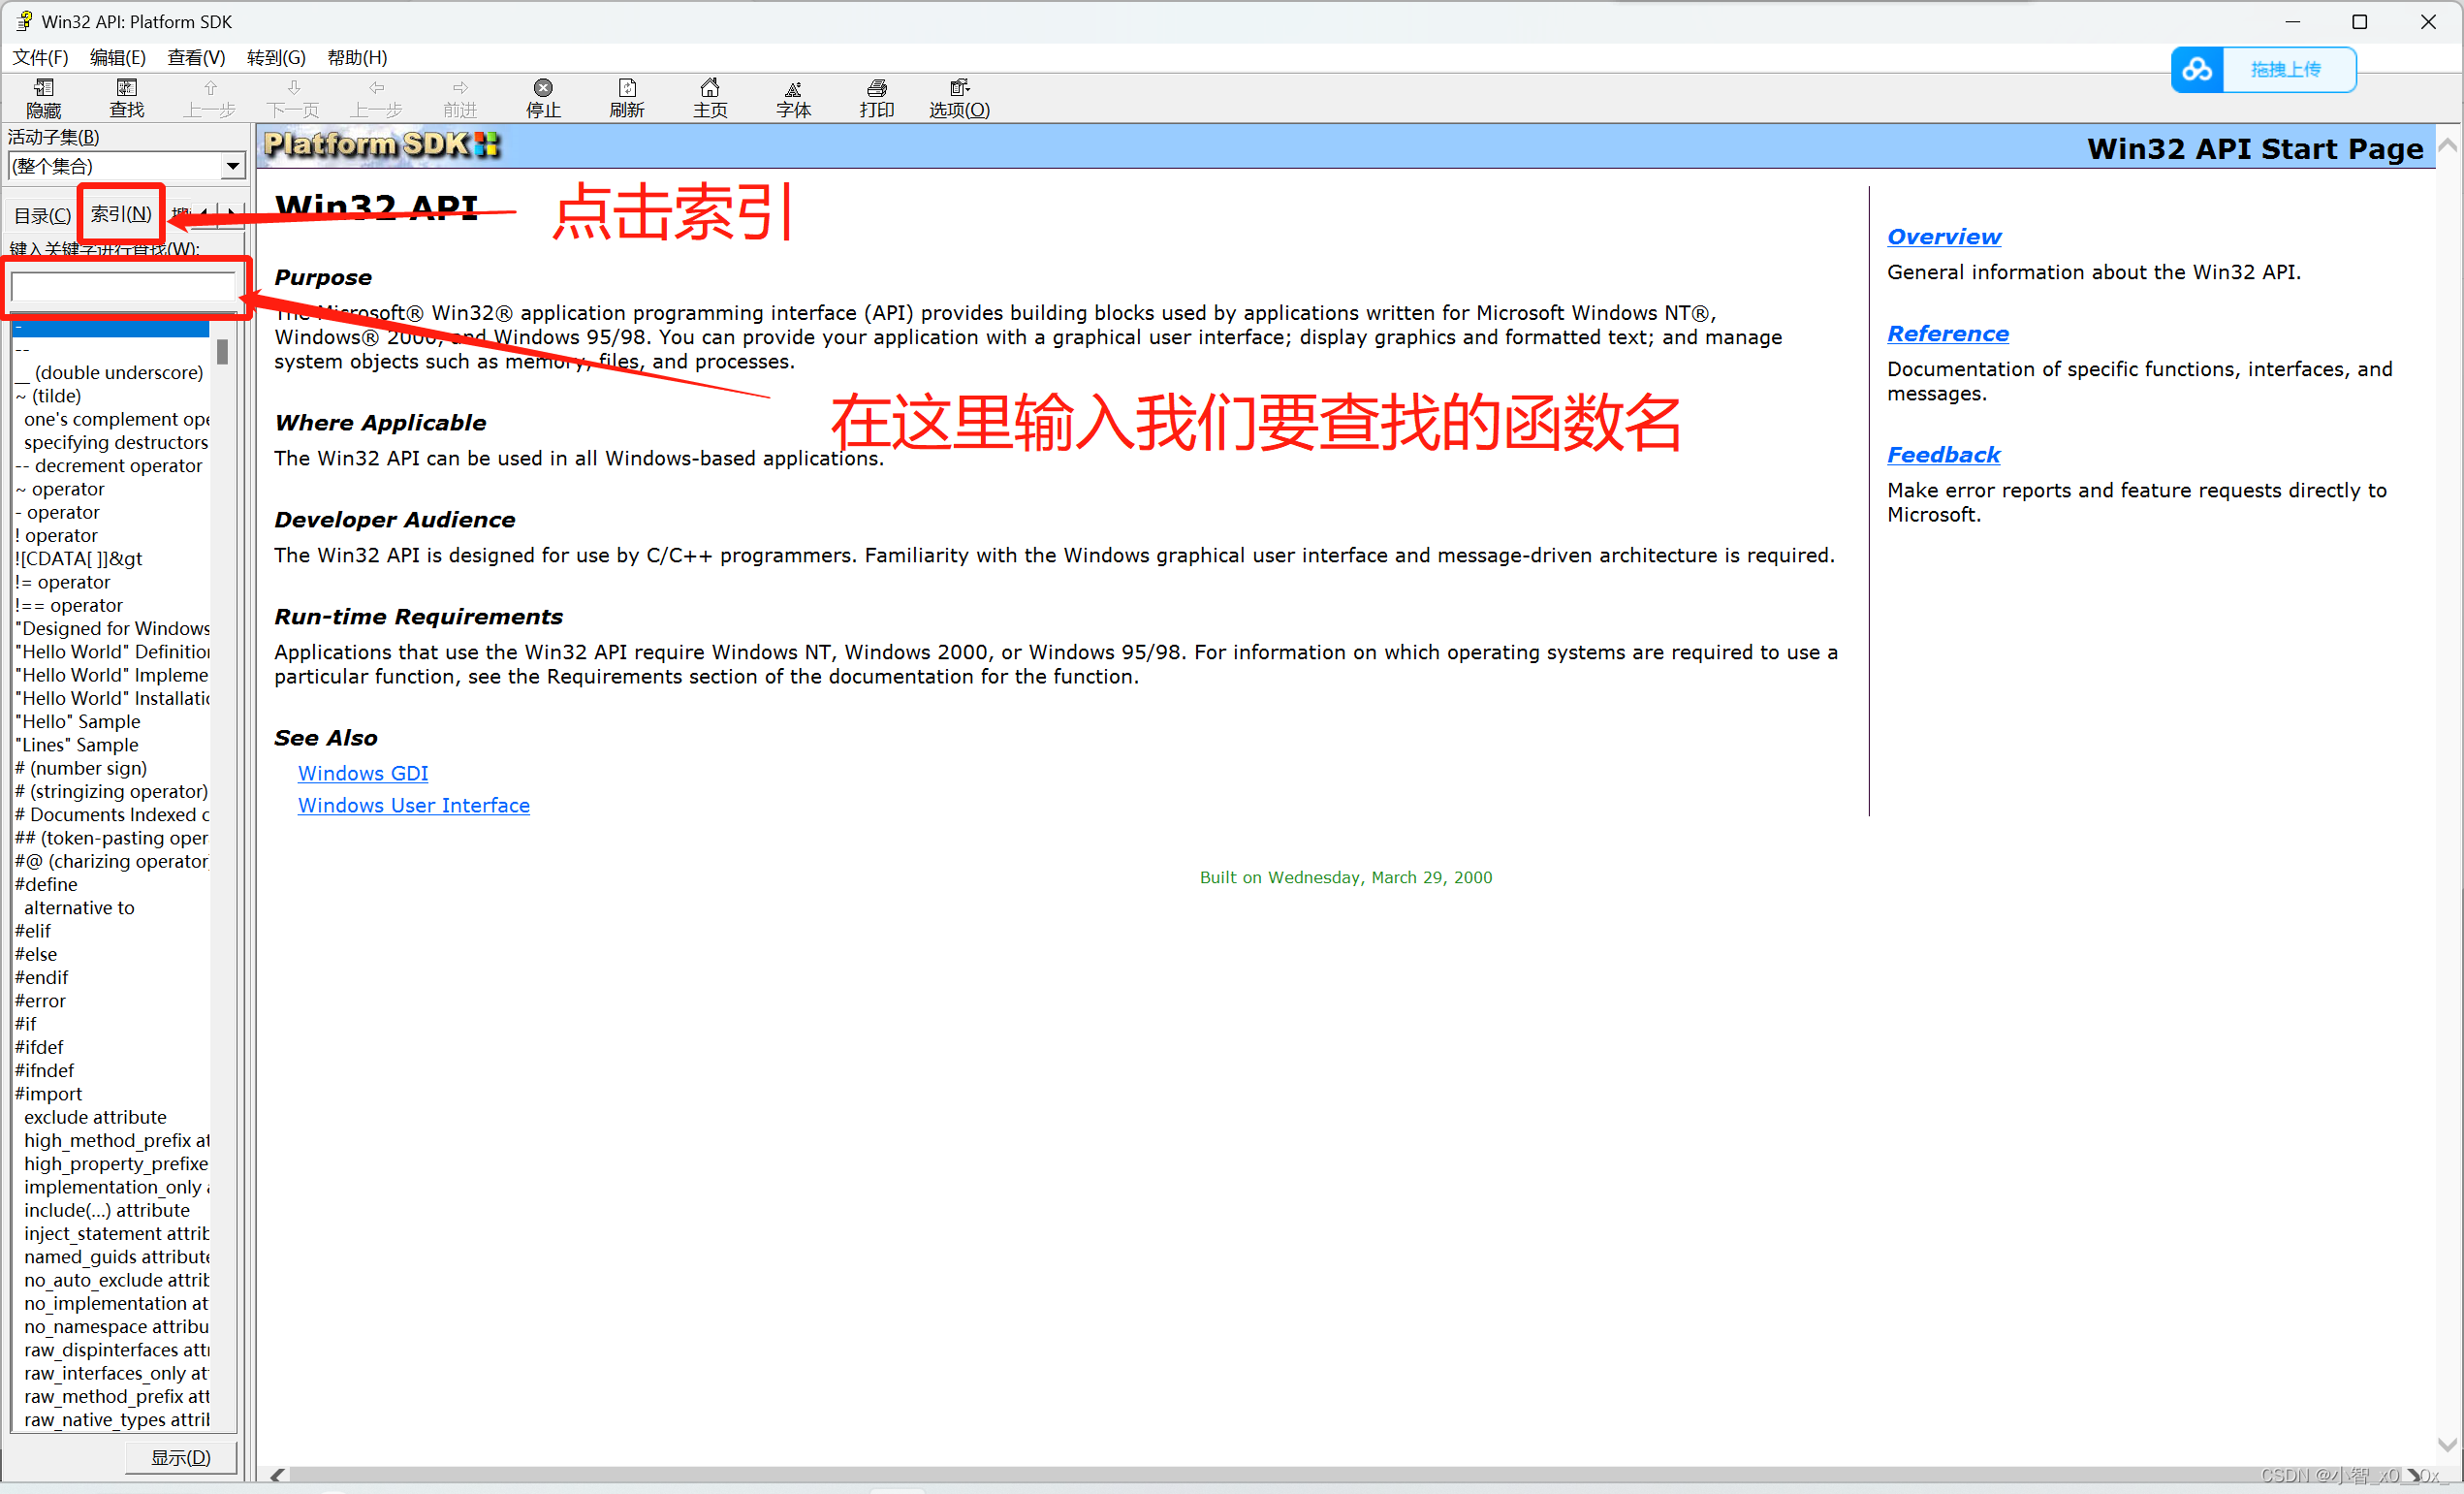Select index entry "![CDATA[ ]]&gt"

coord(78,558)
